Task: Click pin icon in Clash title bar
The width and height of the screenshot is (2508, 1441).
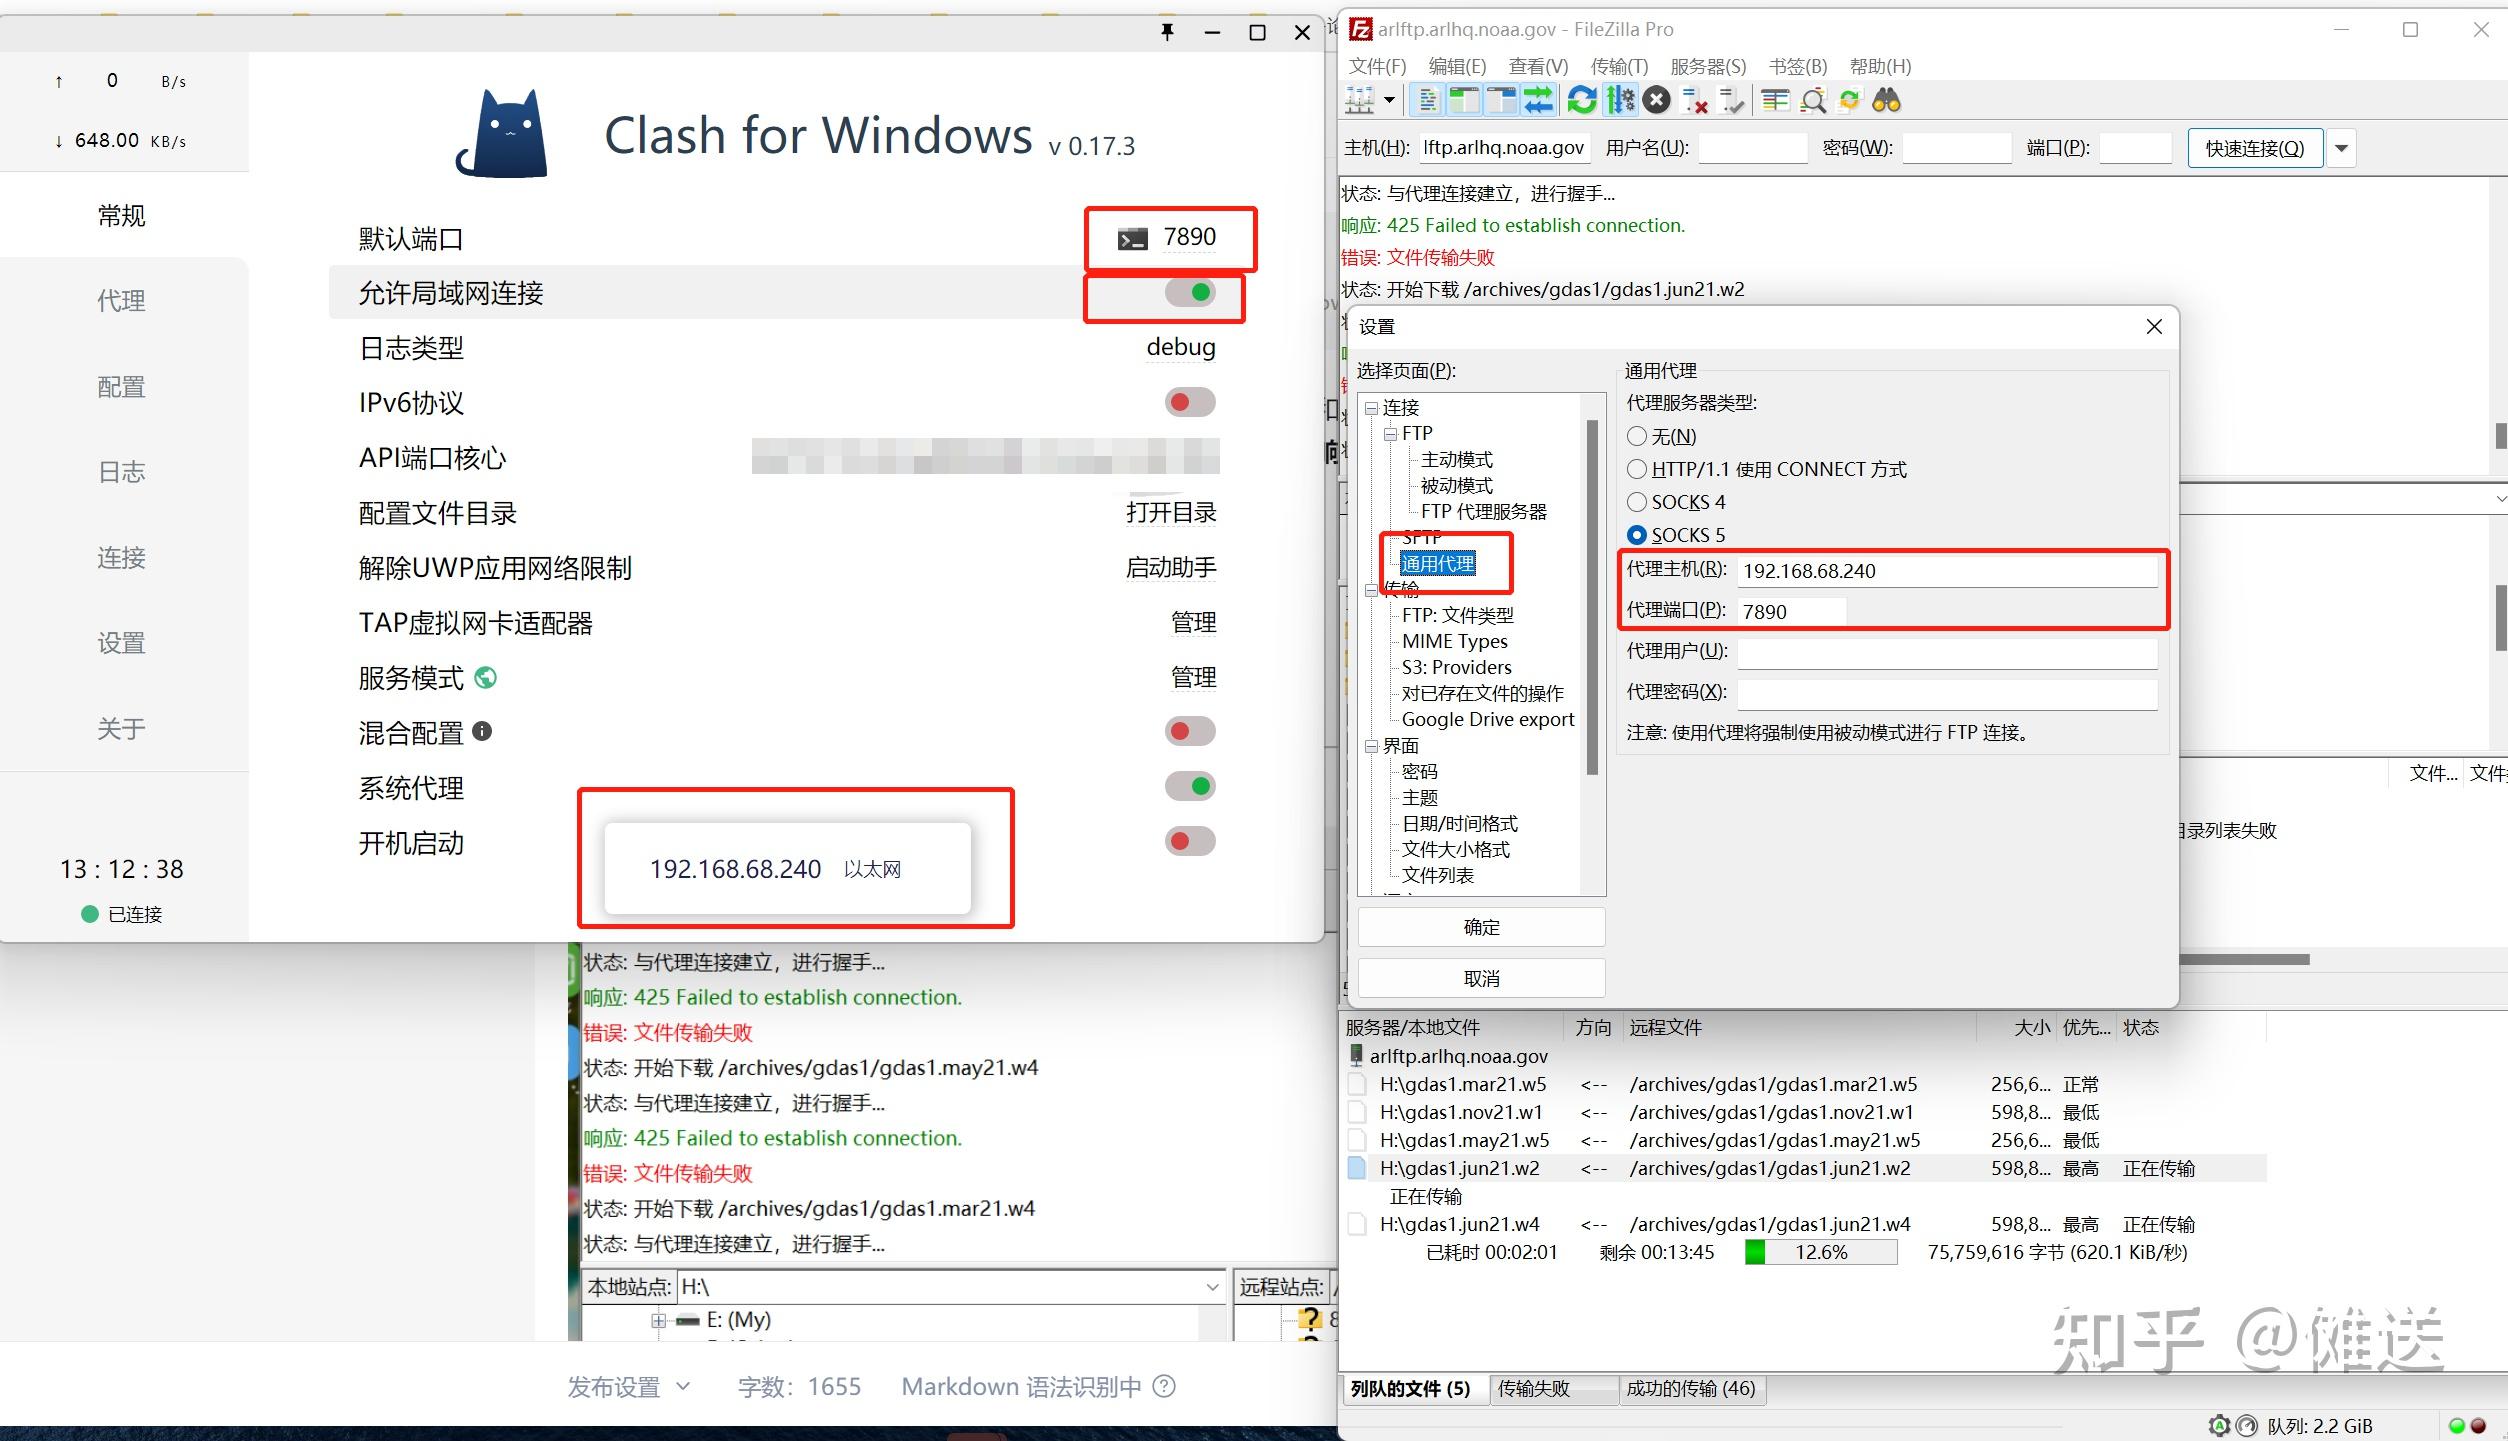Action: pyautogui.click(x=1167, y=32)
